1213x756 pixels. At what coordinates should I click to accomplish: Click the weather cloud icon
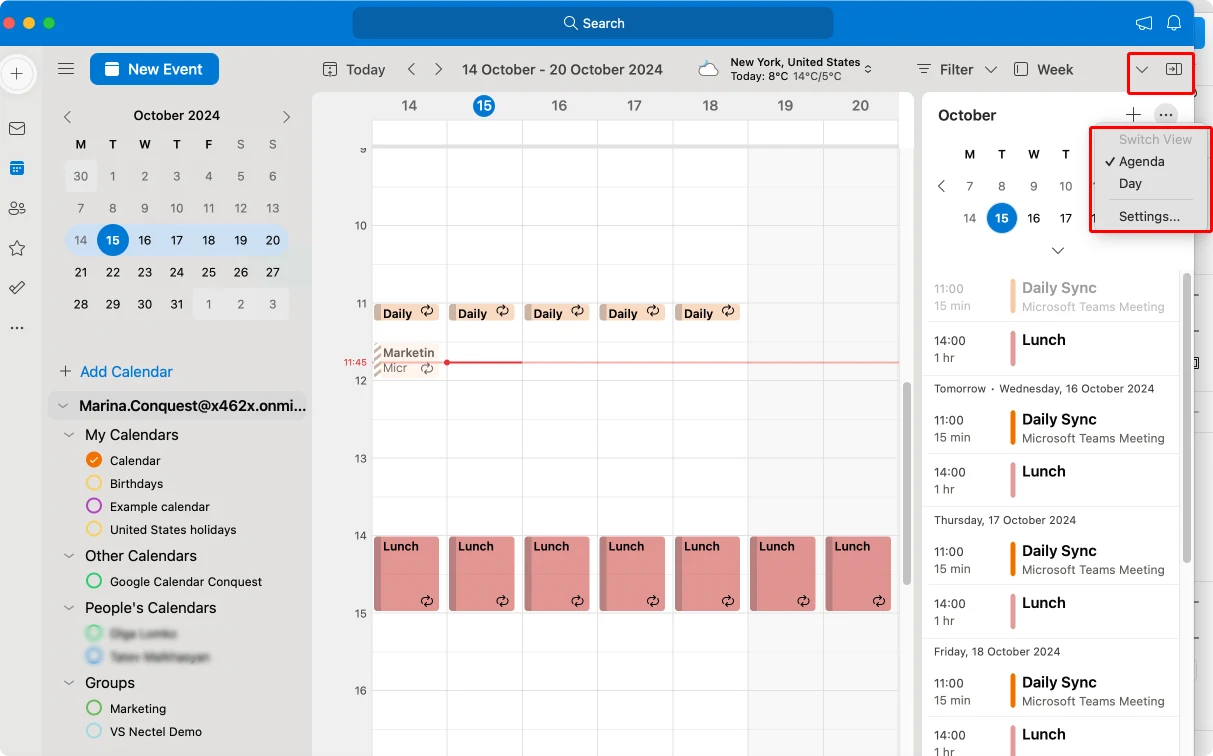click(708, 69)
